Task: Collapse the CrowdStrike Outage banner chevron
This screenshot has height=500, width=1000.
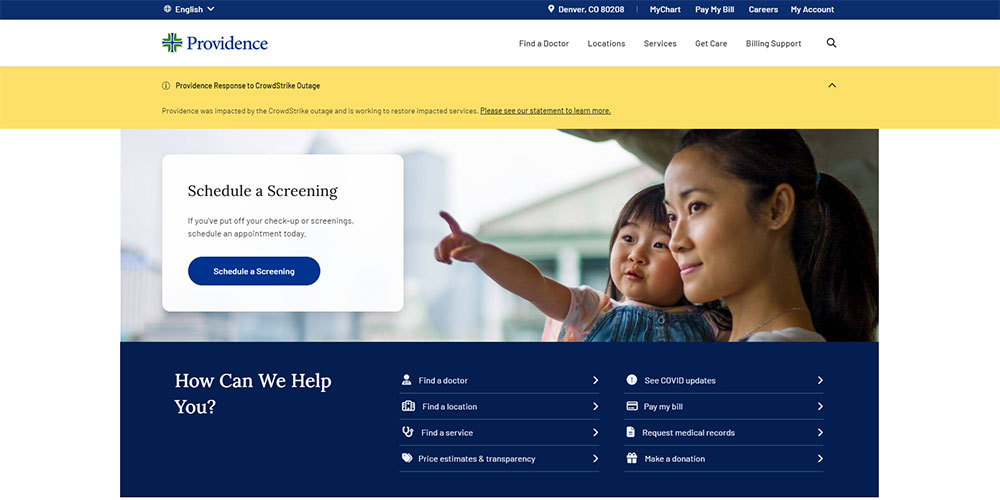Action: pos(832,85)
